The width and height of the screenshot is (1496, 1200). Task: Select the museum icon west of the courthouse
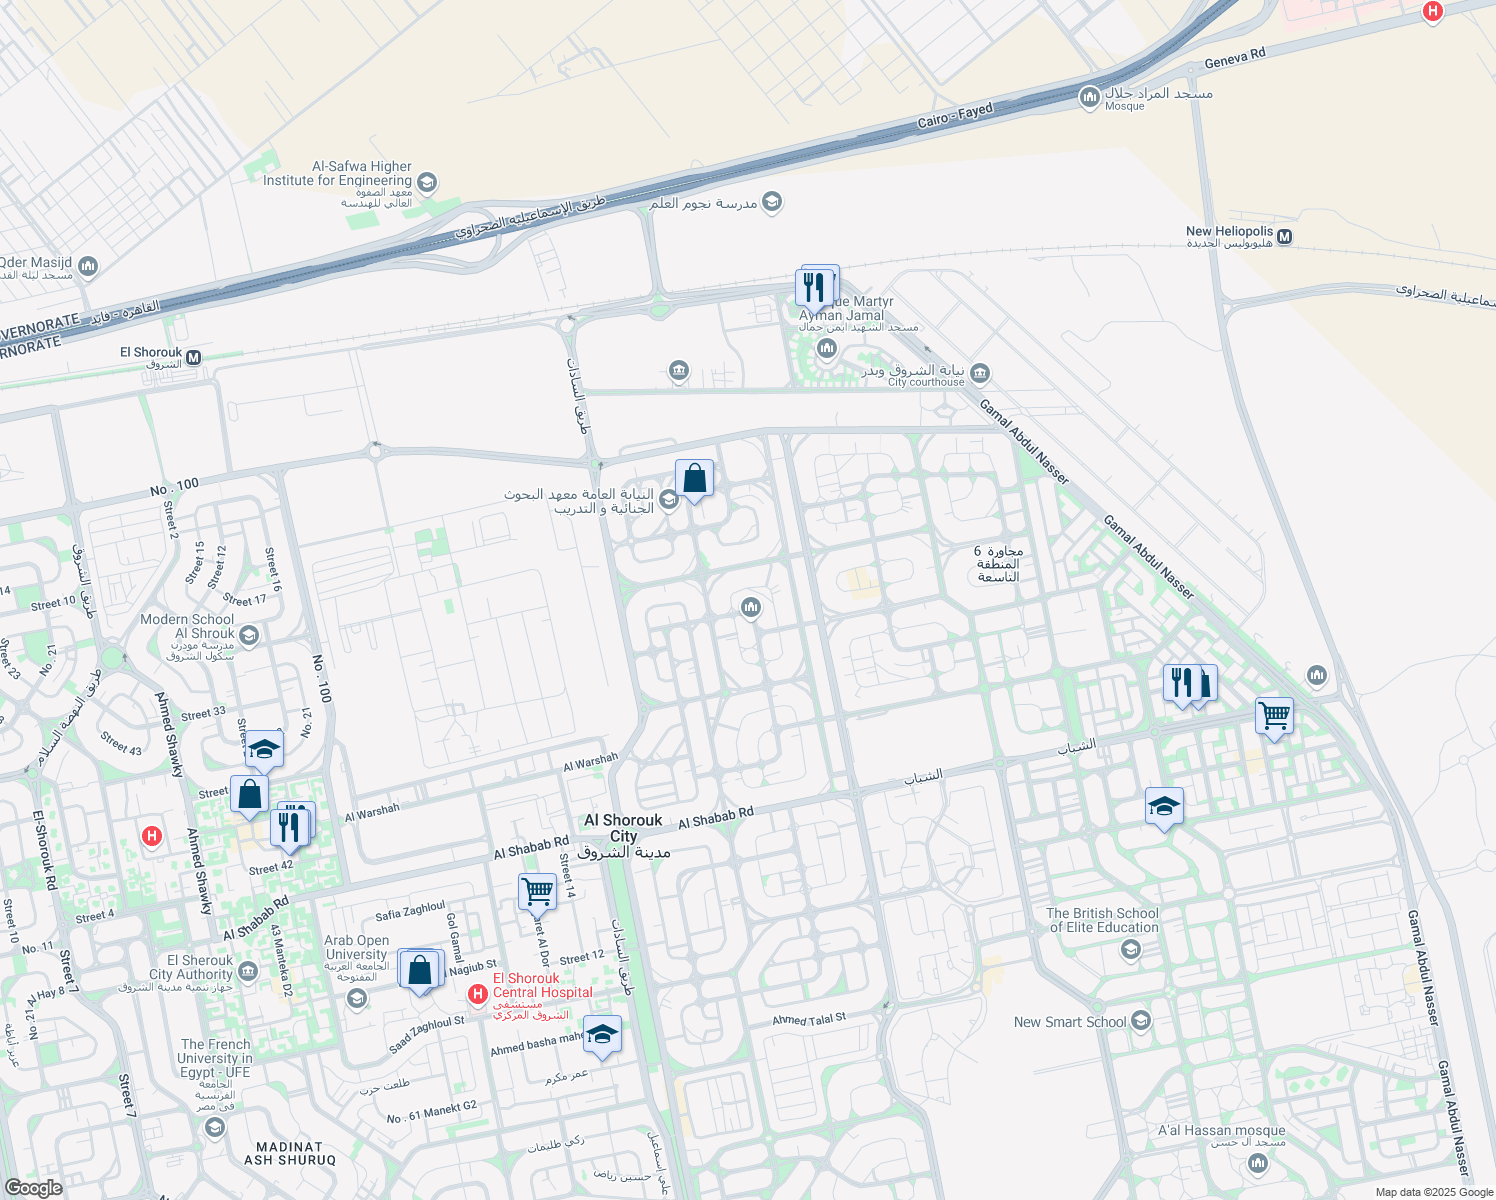tap(679, 372)
